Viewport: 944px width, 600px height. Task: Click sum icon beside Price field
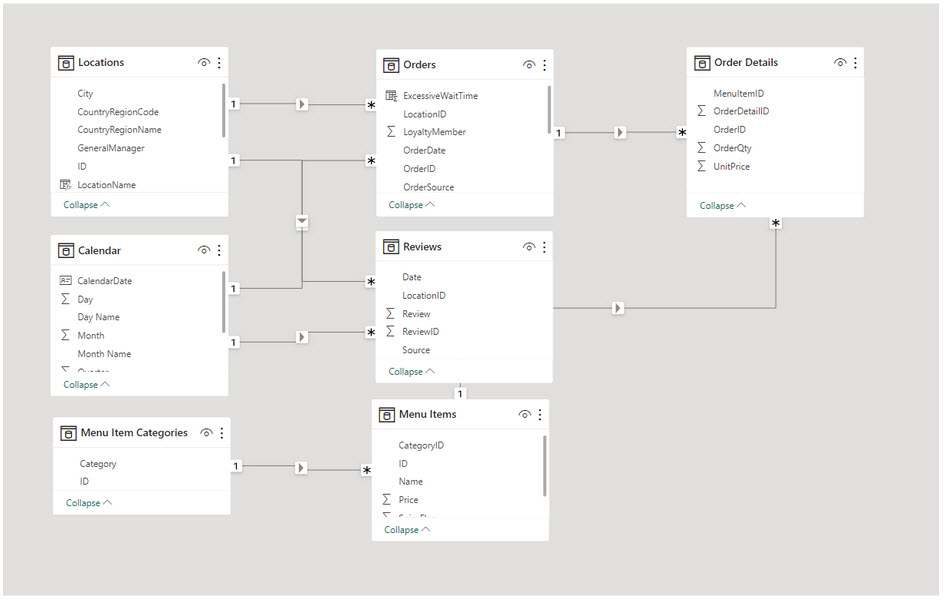[387, 499]
